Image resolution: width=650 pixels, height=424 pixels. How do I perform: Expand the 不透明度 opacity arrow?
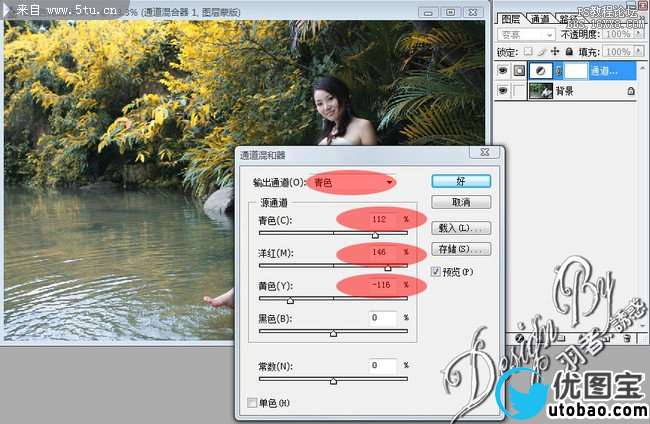[x=637, y=33]
